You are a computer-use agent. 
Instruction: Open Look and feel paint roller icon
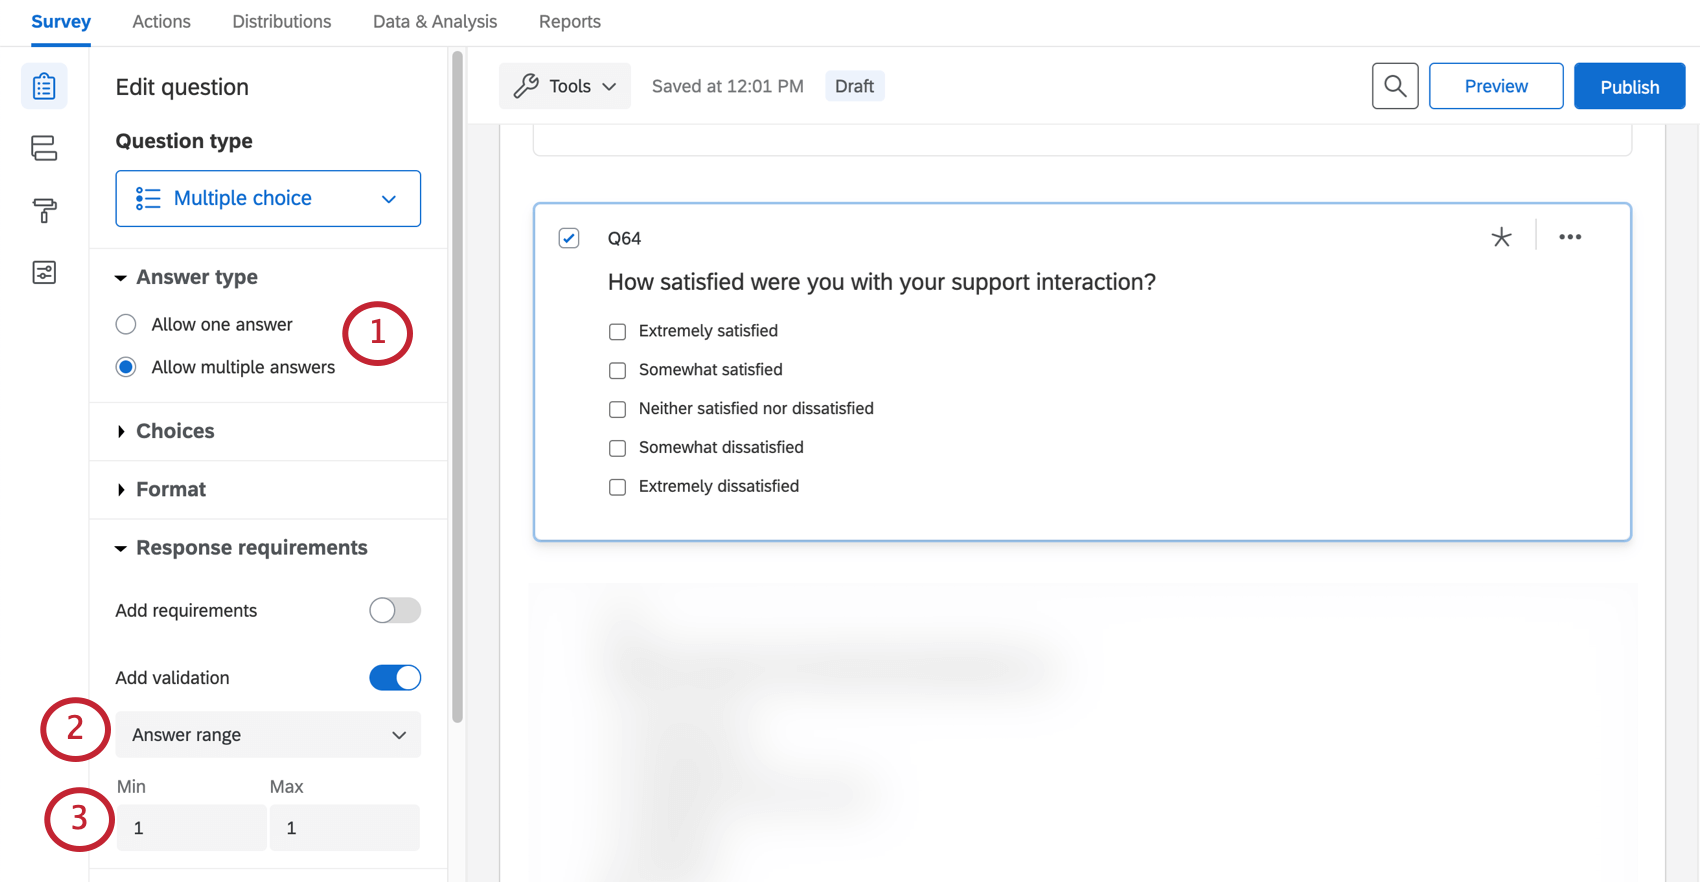44,210
